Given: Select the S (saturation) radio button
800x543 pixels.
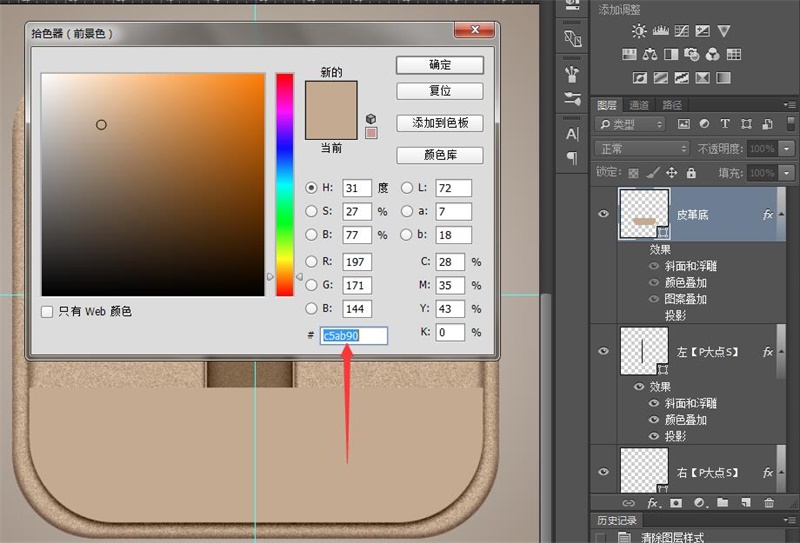Looking at the screenshot, I should (311, 211).
